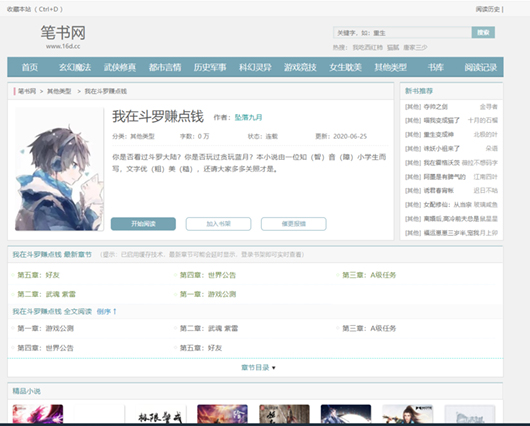Click the search keyword input field

[x=402, y=33]
